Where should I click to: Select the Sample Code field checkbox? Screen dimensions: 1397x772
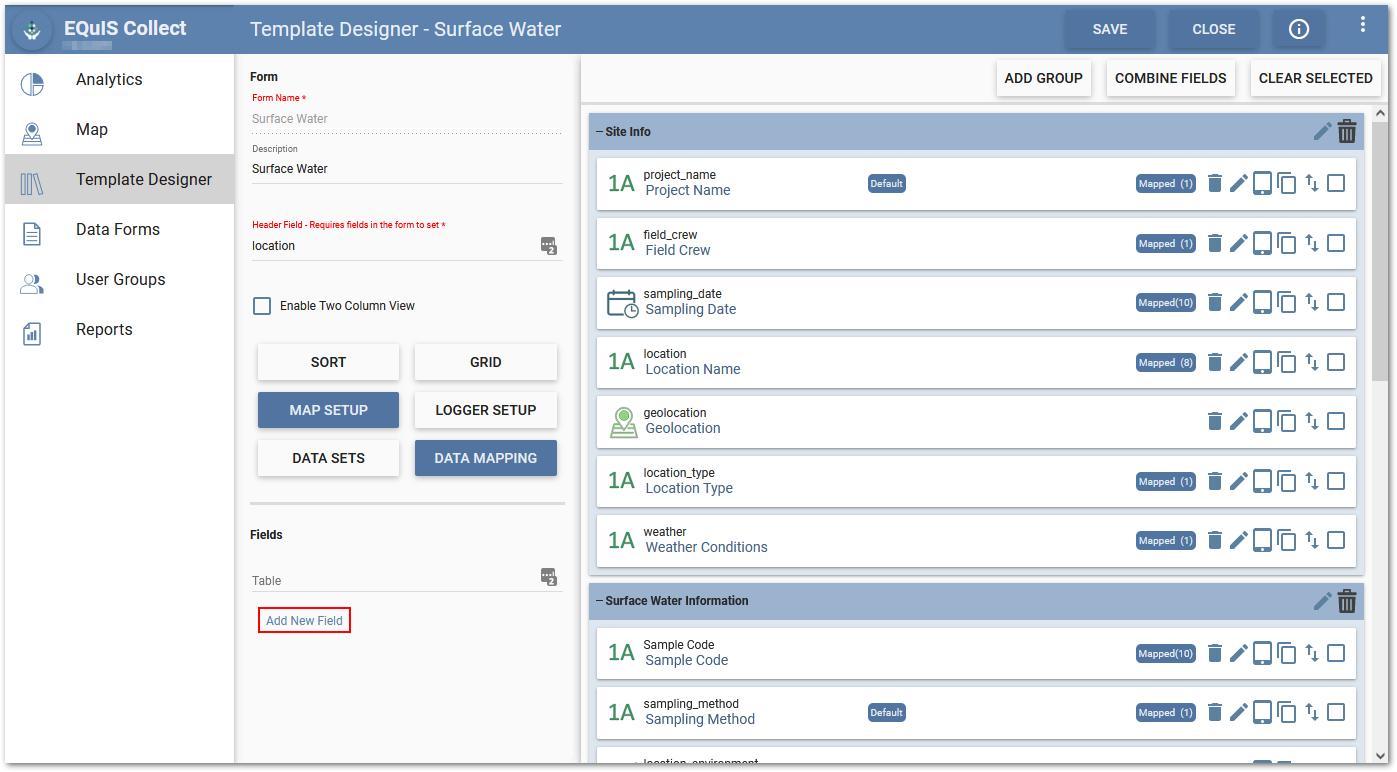coord(1336,653)
